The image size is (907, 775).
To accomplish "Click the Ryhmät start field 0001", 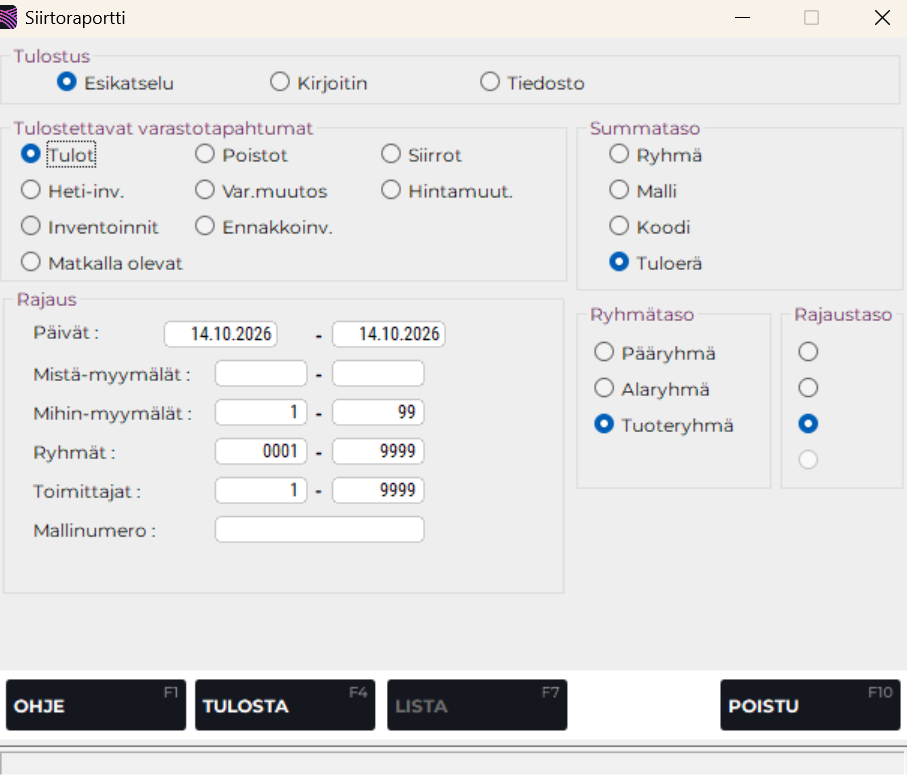I will (x=261, y=452).
